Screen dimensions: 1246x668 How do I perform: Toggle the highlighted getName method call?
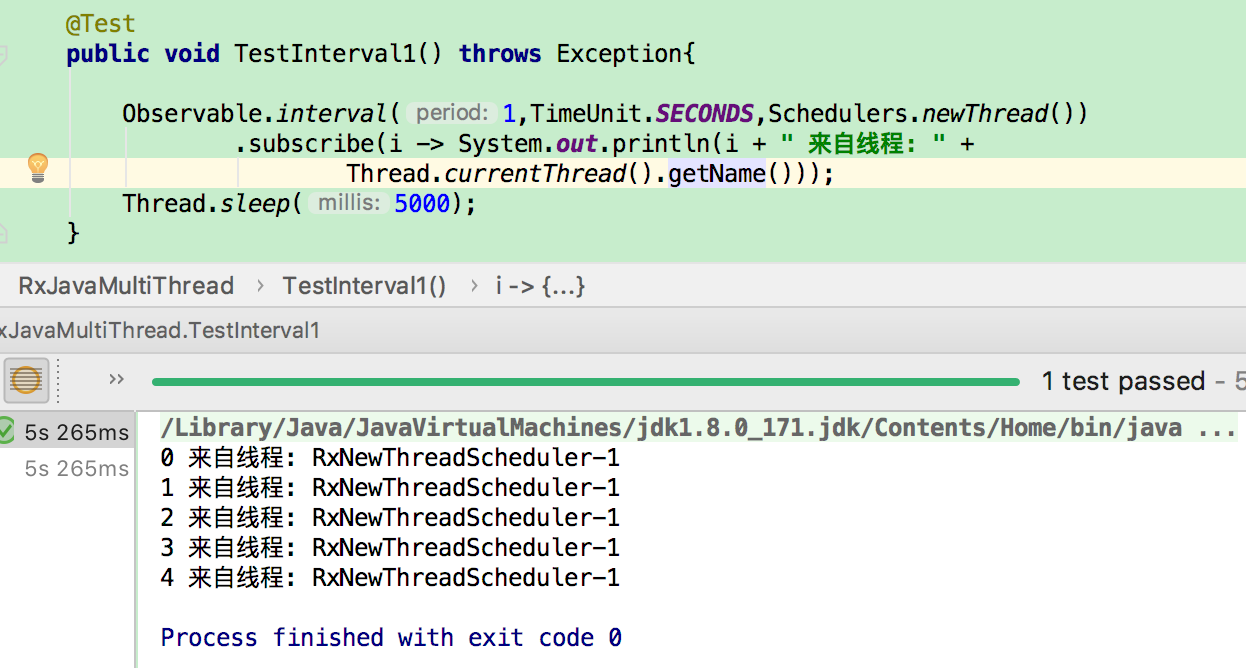click(x=716, y=173)
